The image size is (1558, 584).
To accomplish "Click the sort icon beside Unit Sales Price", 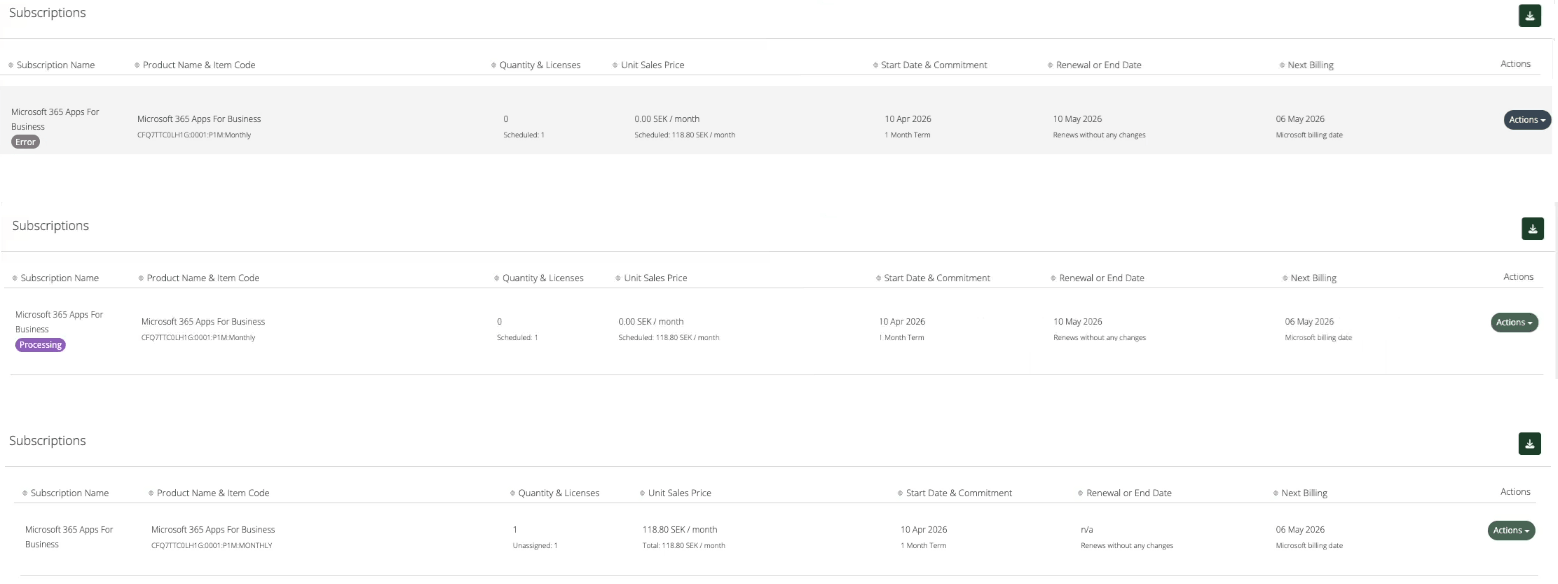I will [x=614, y=64].
